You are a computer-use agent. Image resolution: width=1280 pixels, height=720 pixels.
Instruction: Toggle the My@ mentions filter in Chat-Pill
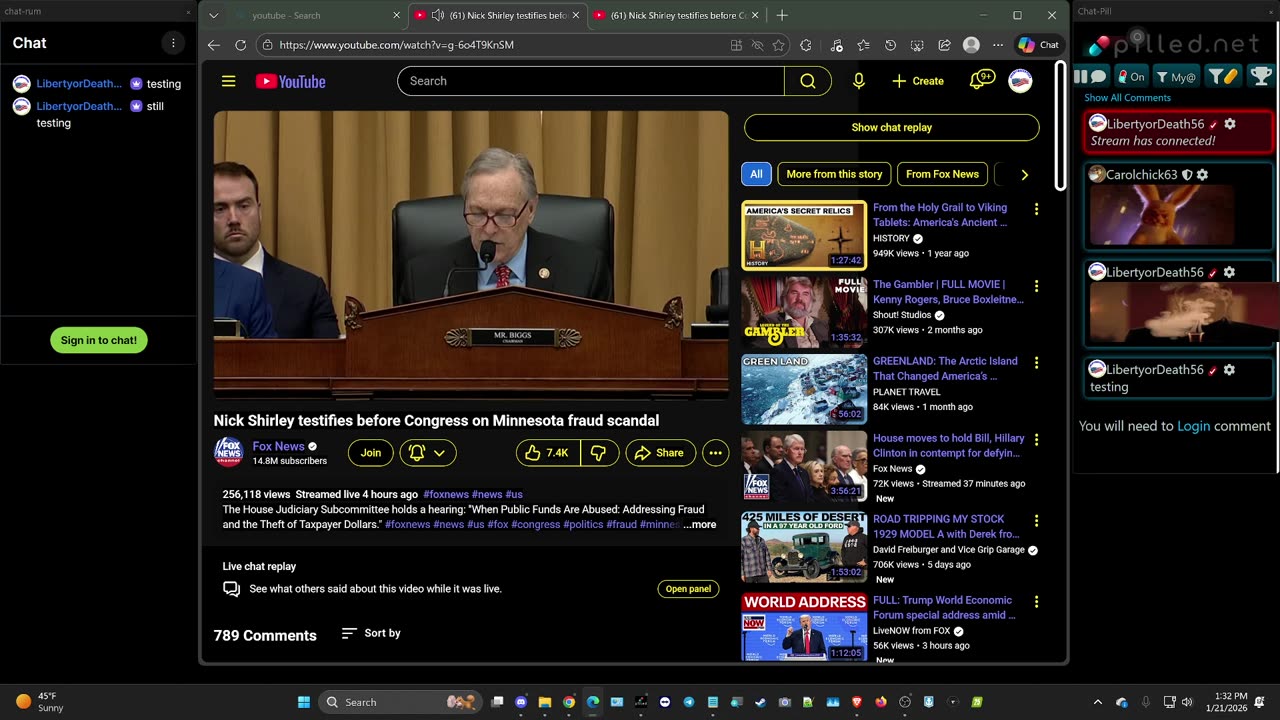[x=1176, y=76]
